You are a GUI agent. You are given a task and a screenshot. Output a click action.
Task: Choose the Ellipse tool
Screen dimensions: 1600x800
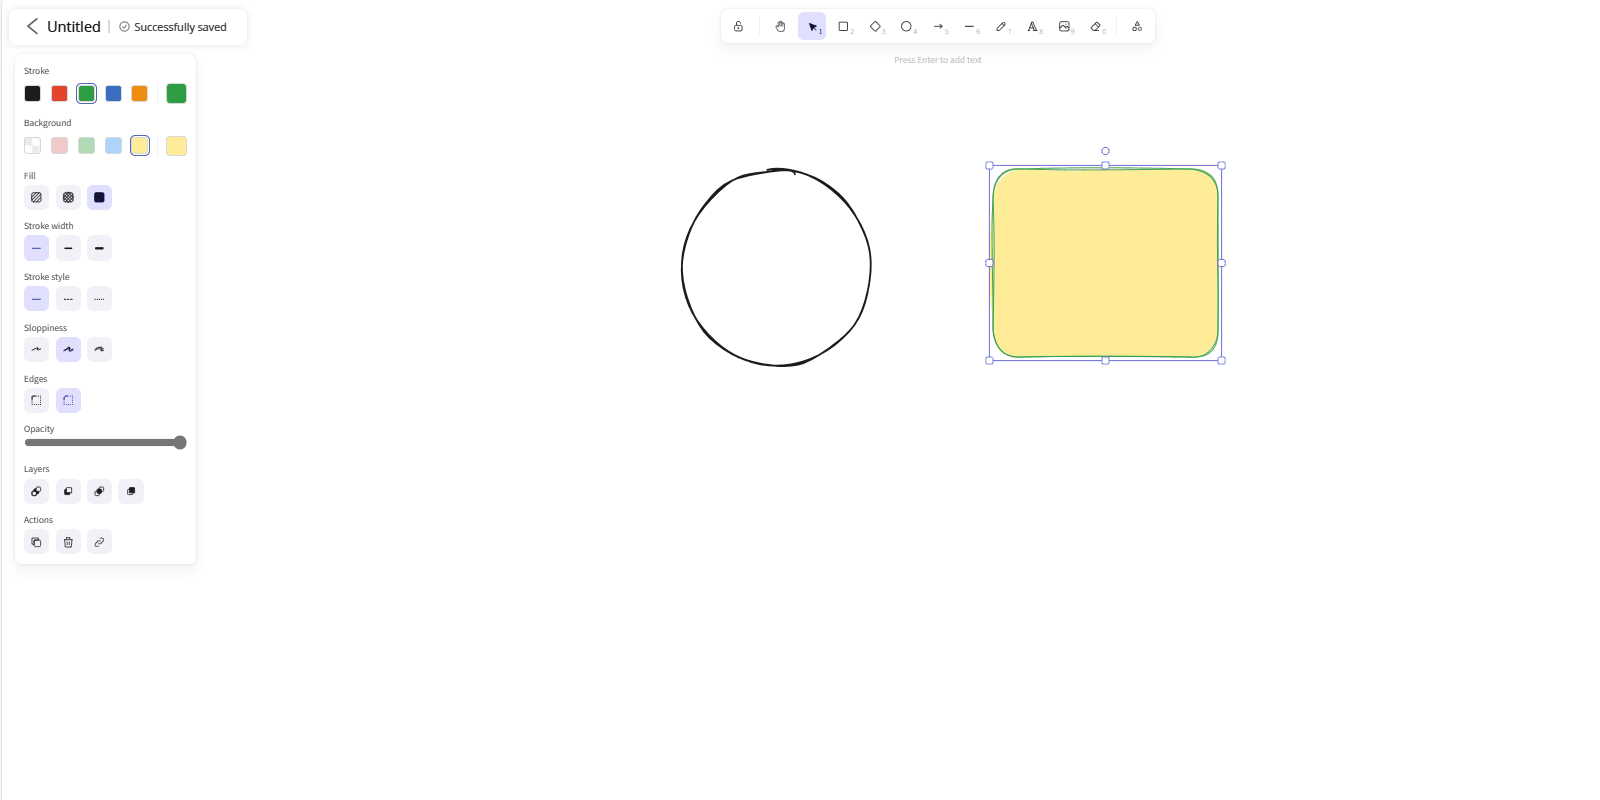907,27
